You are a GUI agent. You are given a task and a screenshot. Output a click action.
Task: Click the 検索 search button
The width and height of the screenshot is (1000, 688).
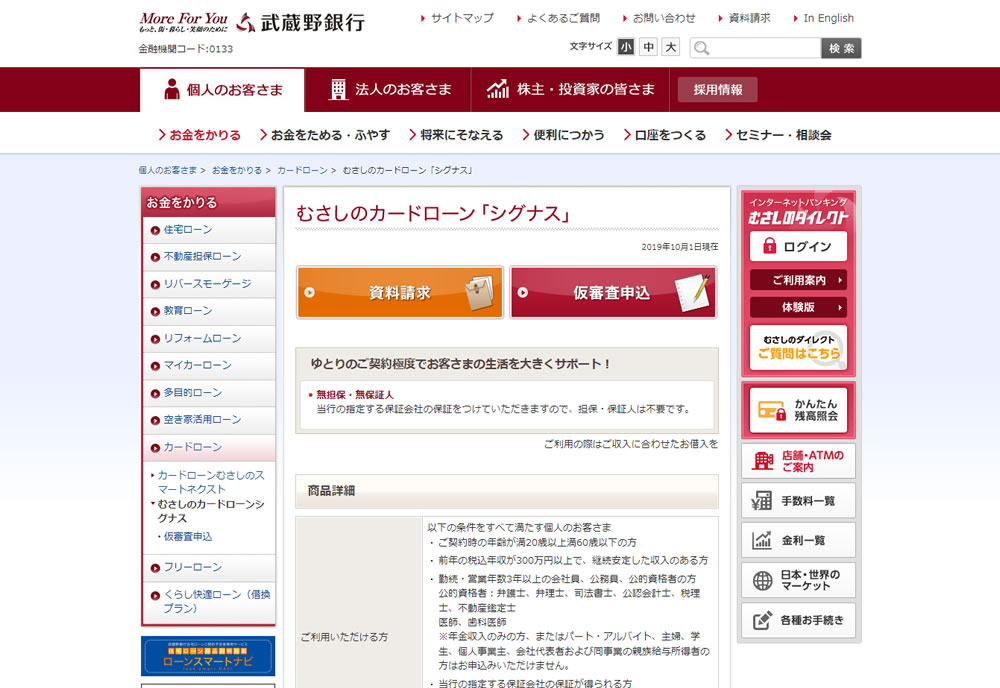point(841,48)
